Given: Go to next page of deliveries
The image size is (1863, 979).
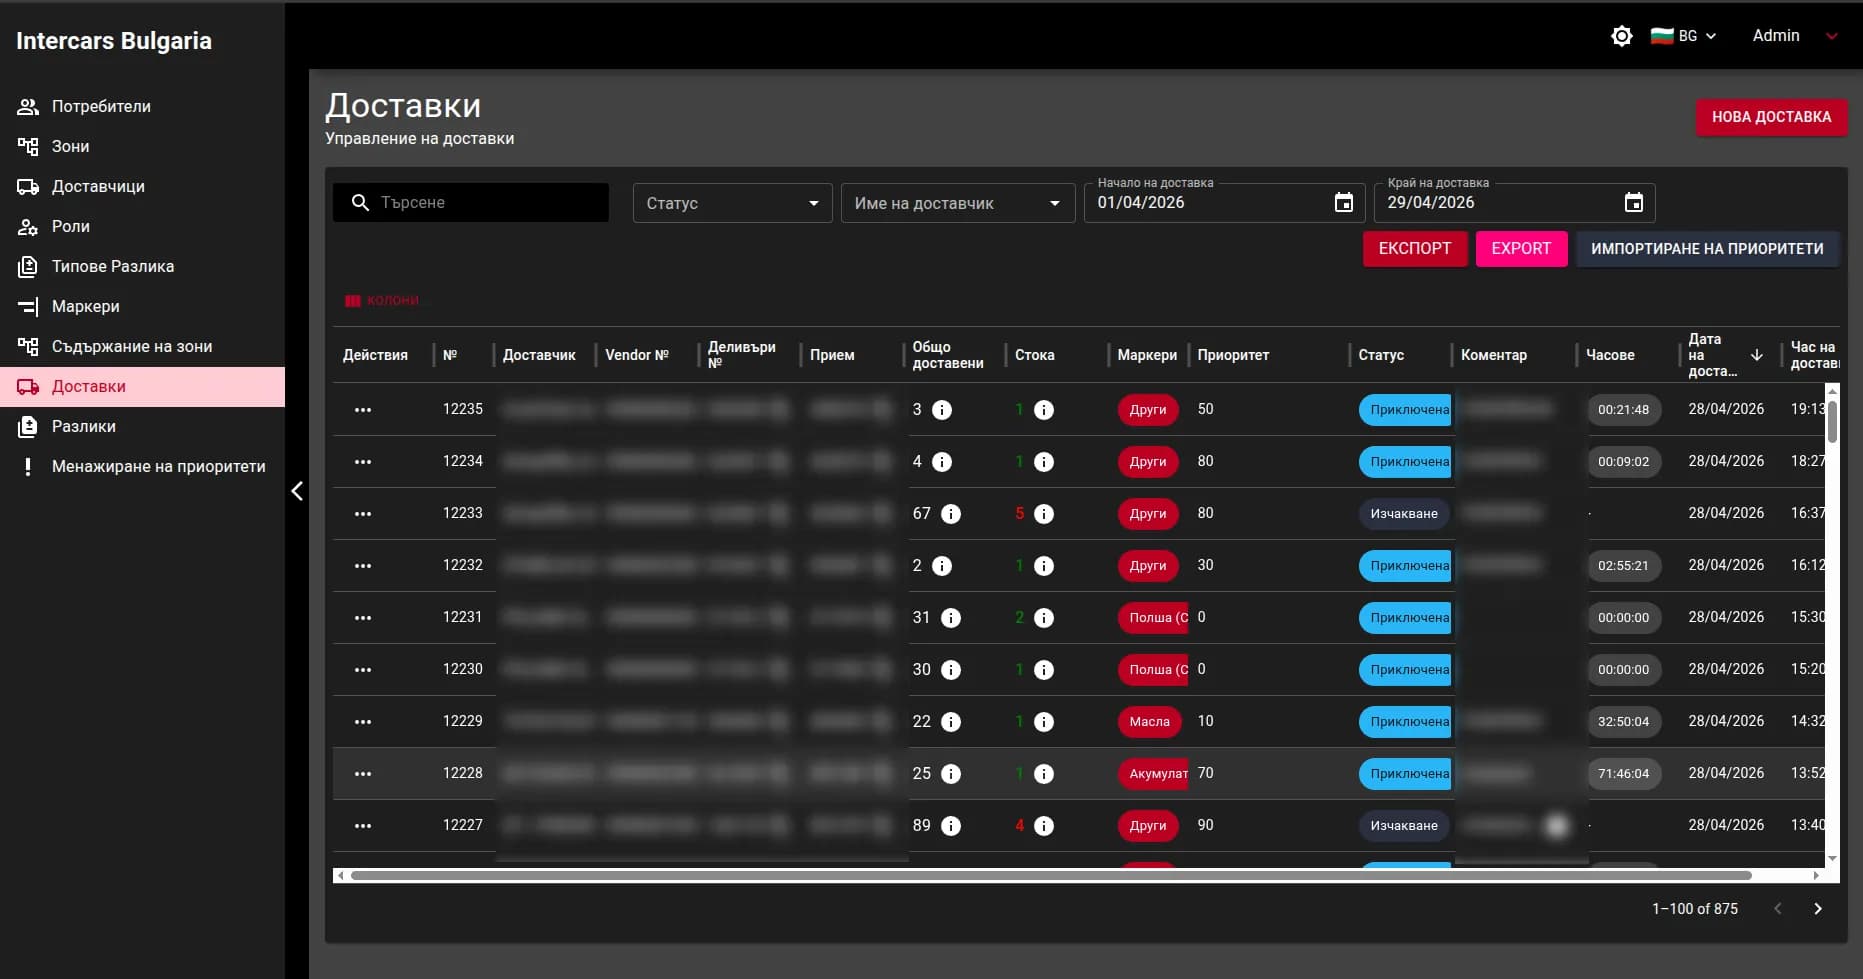Looking at the screenshot, I should point(1818,909).
